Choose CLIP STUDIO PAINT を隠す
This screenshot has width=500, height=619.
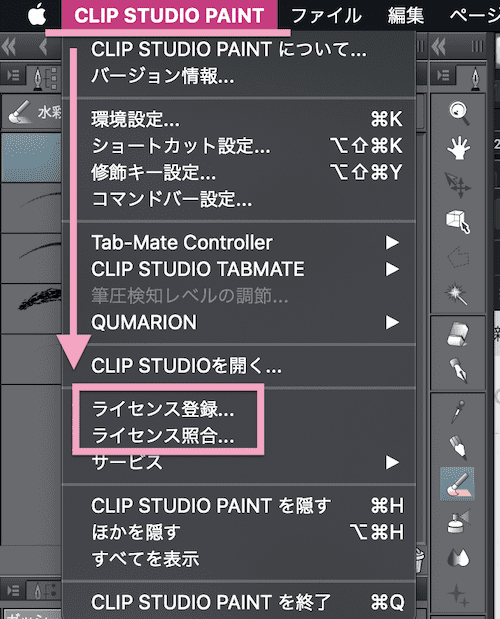click(238, 505)
